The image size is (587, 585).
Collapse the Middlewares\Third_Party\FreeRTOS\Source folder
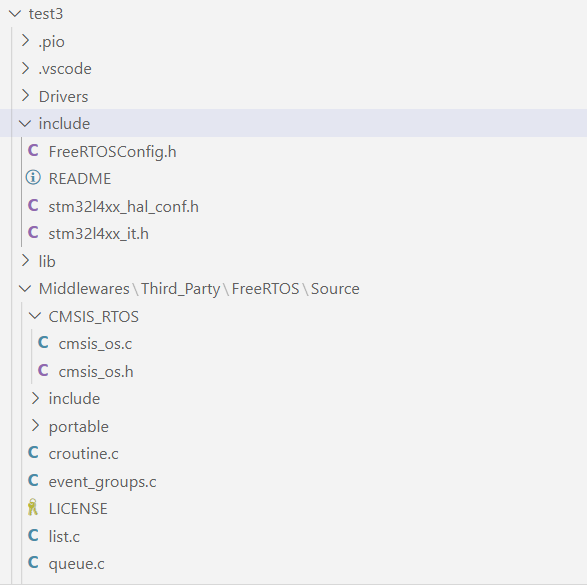pos(25,289)
